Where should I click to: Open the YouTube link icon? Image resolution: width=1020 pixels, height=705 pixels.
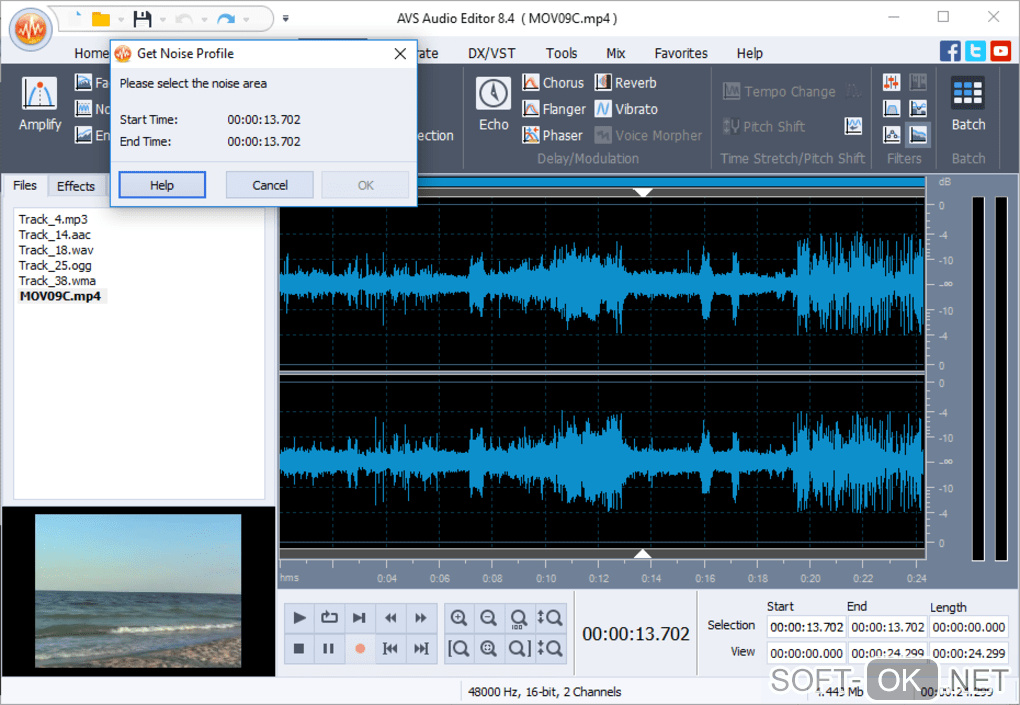pyautogui.click(x=999, y=51)
